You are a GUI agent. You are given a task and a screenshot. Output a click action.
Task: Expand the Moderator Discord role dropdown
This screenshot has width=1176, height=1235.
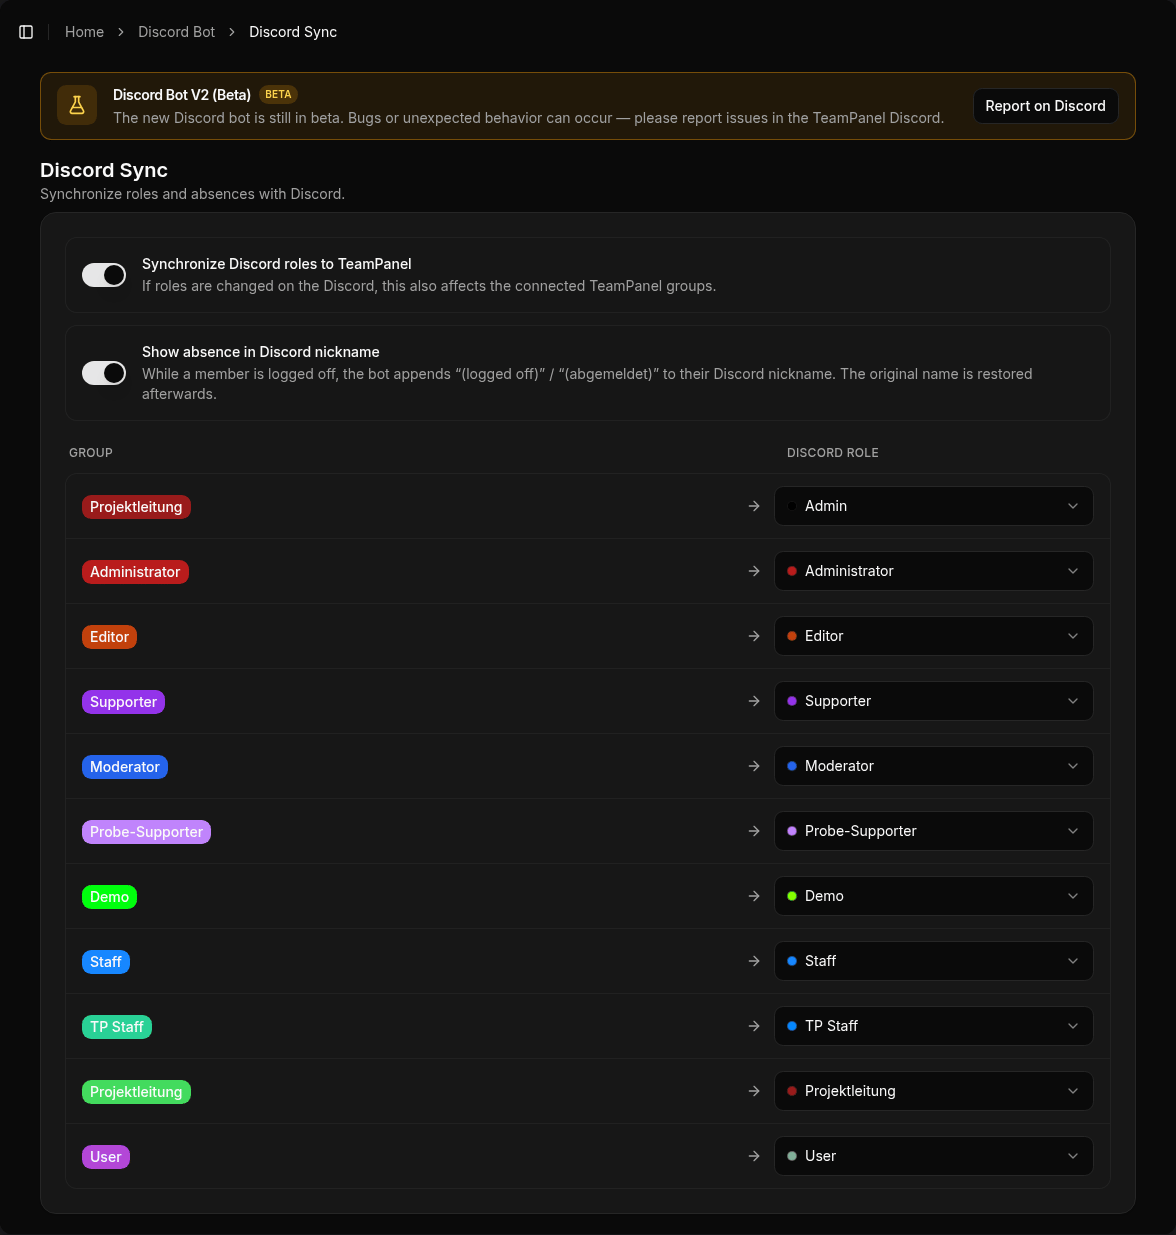pyautogui.click(x=934, y=766)
